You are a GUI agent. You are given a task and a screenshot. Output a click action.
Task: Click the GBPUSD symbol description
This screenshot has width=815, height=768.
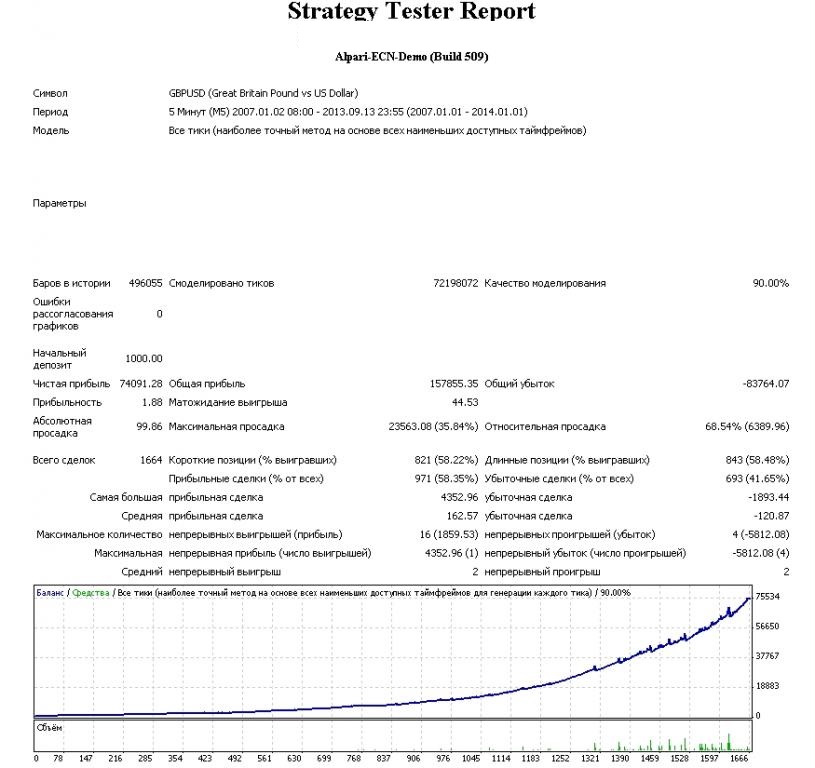pos(263,94)
